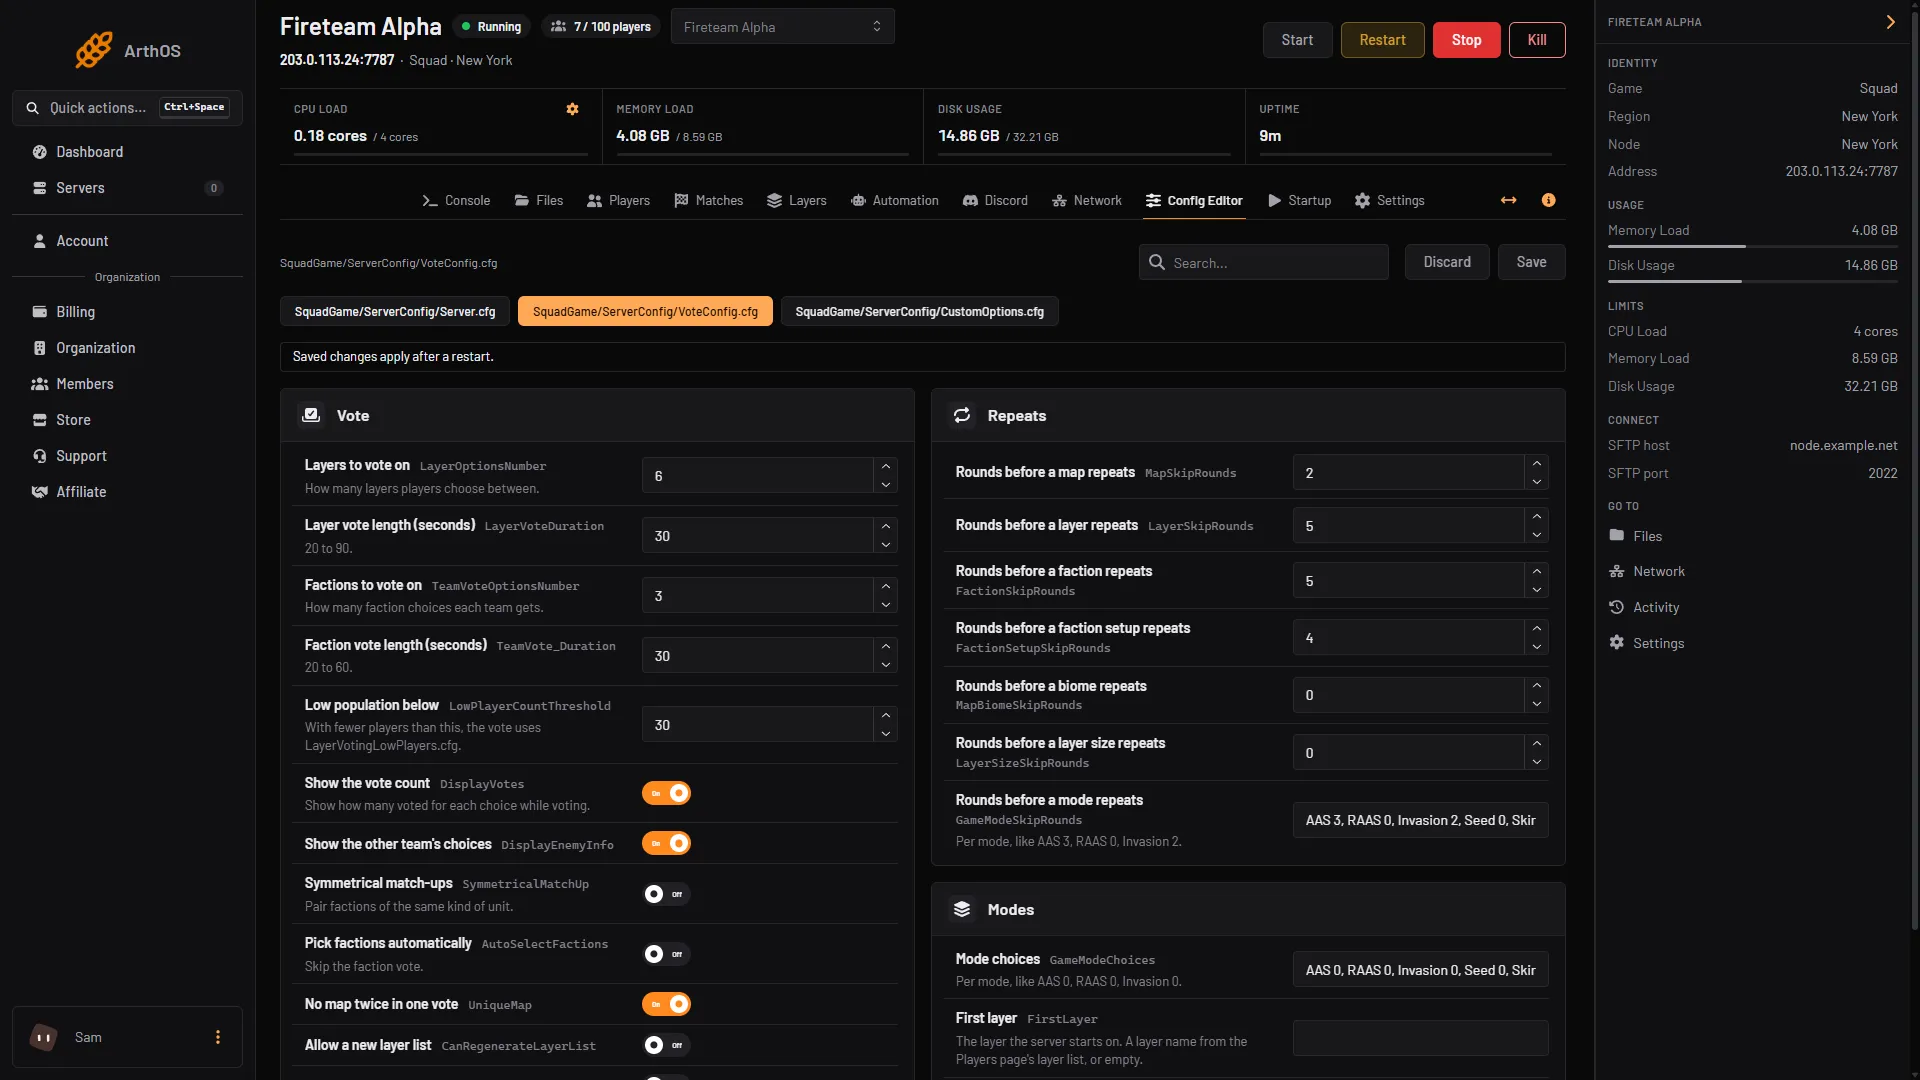The width and height of the screenshot is (1920, 1080).
Task: Enable Allow a new layer list toggle
Action: pyautogui.click(x=666, y=1045)
